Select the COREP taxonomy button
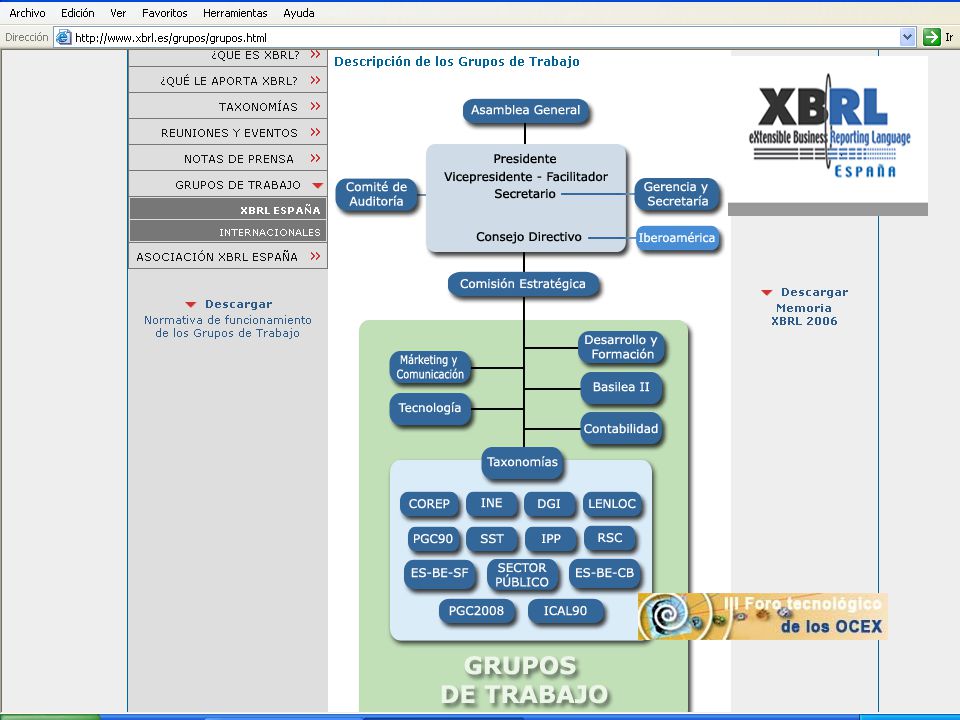Viewport: 960px width, 720px height. [x=429, y=504]
